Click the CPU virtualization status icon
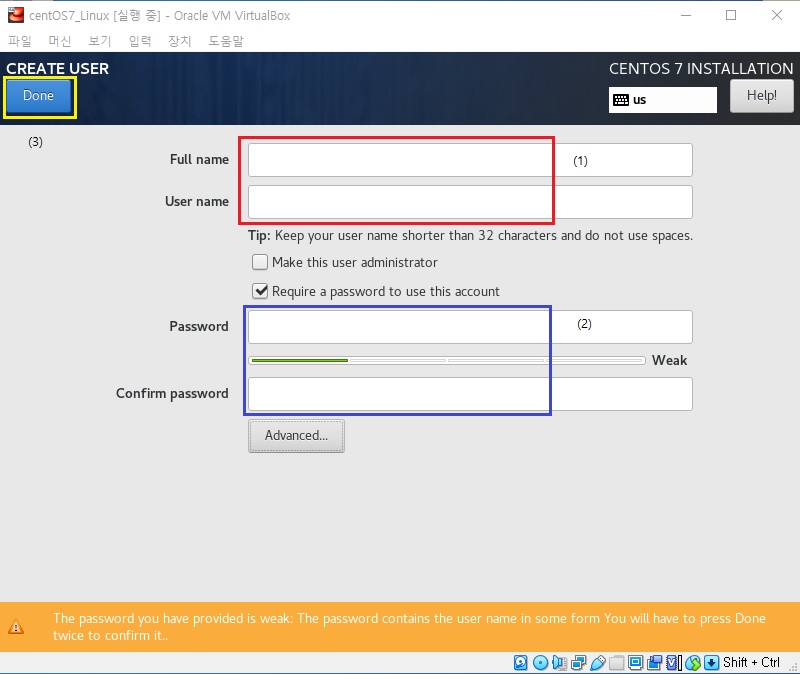 [x=674, y=662]
